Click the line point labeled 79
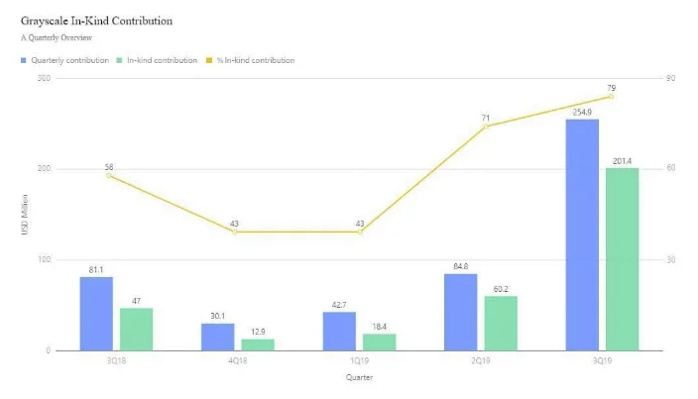The width and height of the screenshot is (698, 399). pos(611,97)
